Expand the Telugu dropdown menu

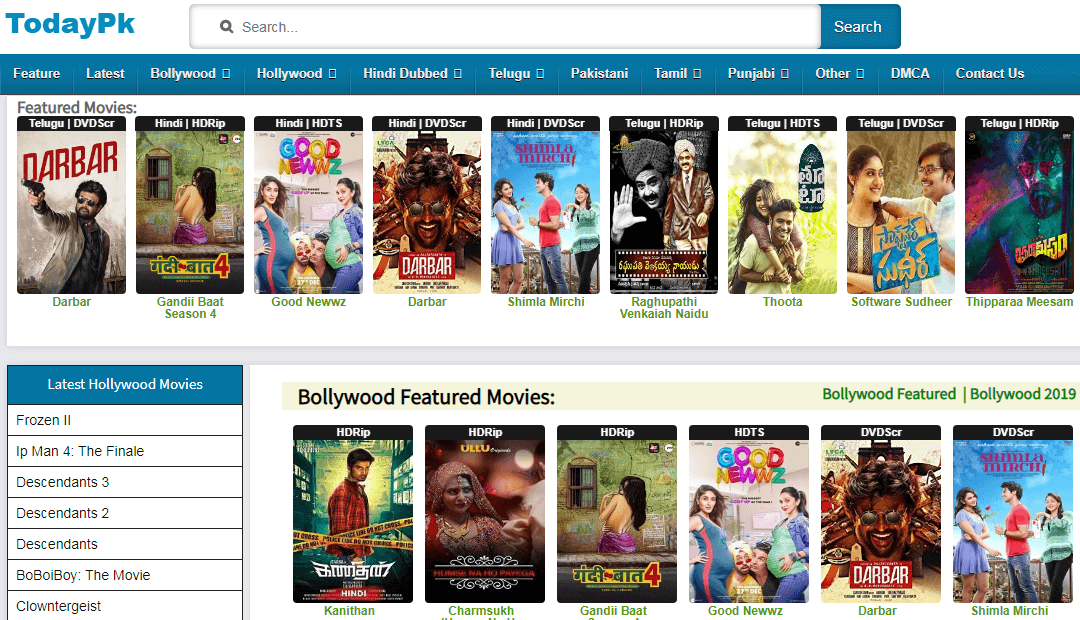pos(517,74)
